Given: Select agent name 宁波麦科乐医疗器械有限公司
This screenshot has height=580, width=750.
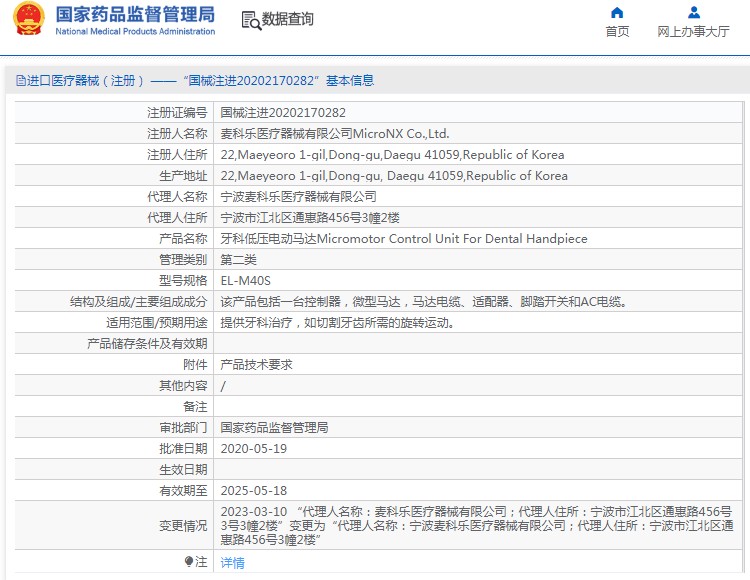Looking at the screenshot, I should pos(298,197).
